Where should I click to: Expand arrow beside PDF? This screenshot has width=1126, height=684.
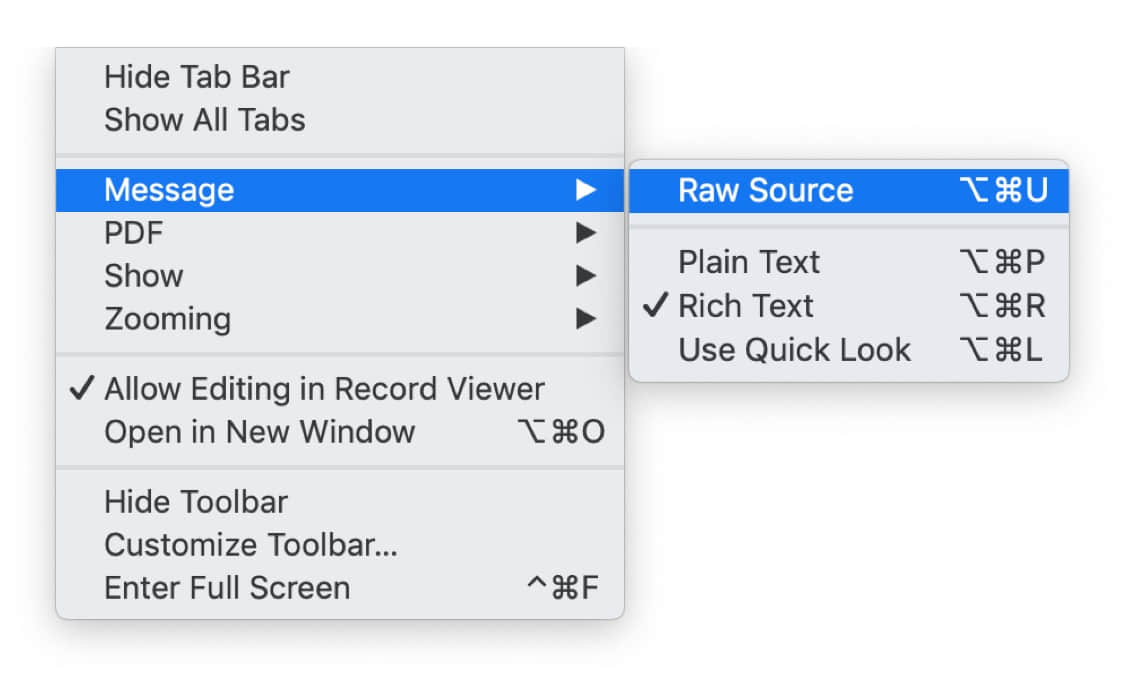tap(586, 233)
